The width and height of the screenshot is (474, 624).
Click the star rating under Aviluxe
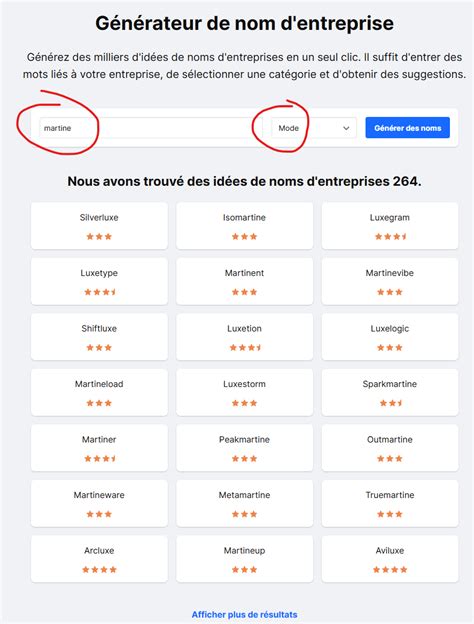click(x=390, y=569)
